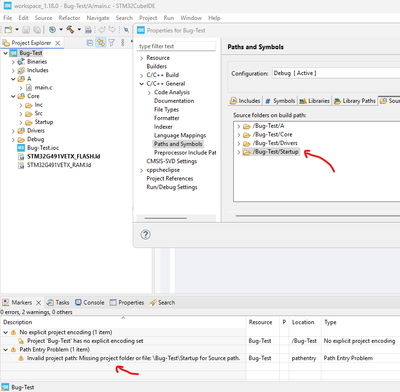The image size is (400, 392).
Task: Click the help question mark icon
Action: [145, 235]
